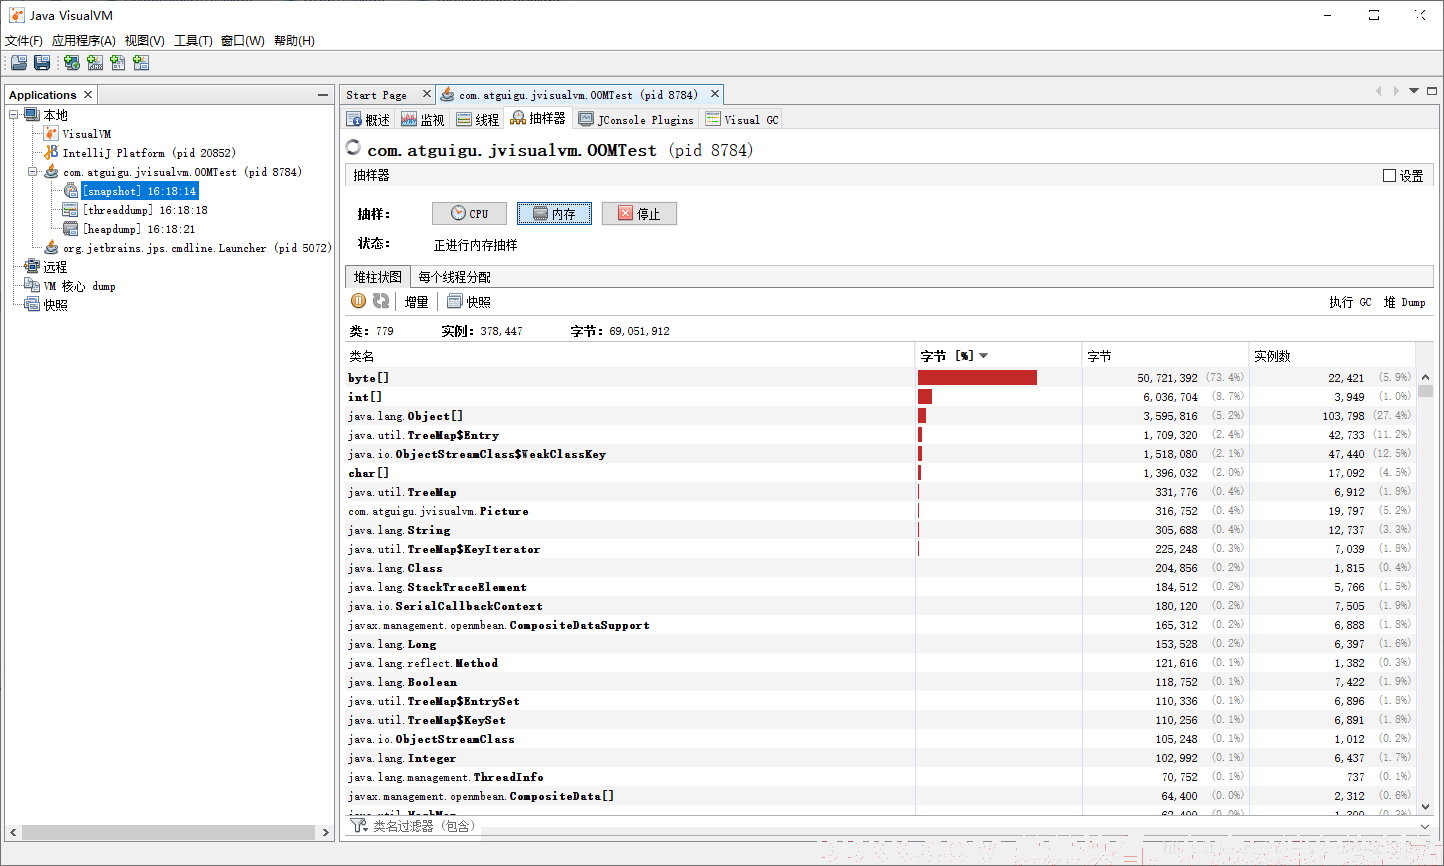Switch to the 线程 tab
Screen dimensions: 1444x866
[x=478, y=119]
